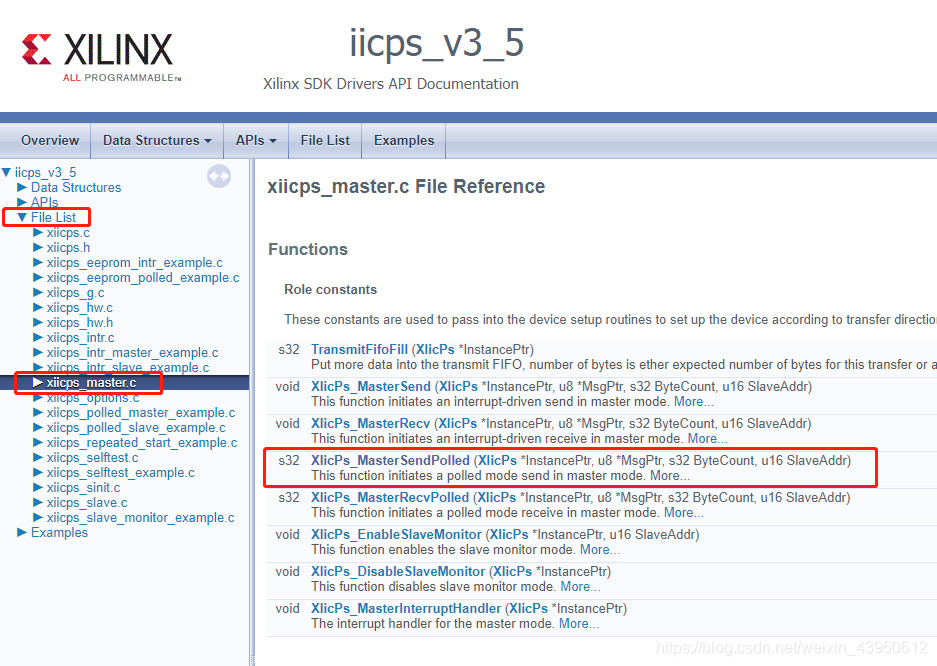The width and height of the screenshot is (937, 666).
Task: Open xiicps_eeprom_polled_example.c in the tree
Action: pos(143,278)
